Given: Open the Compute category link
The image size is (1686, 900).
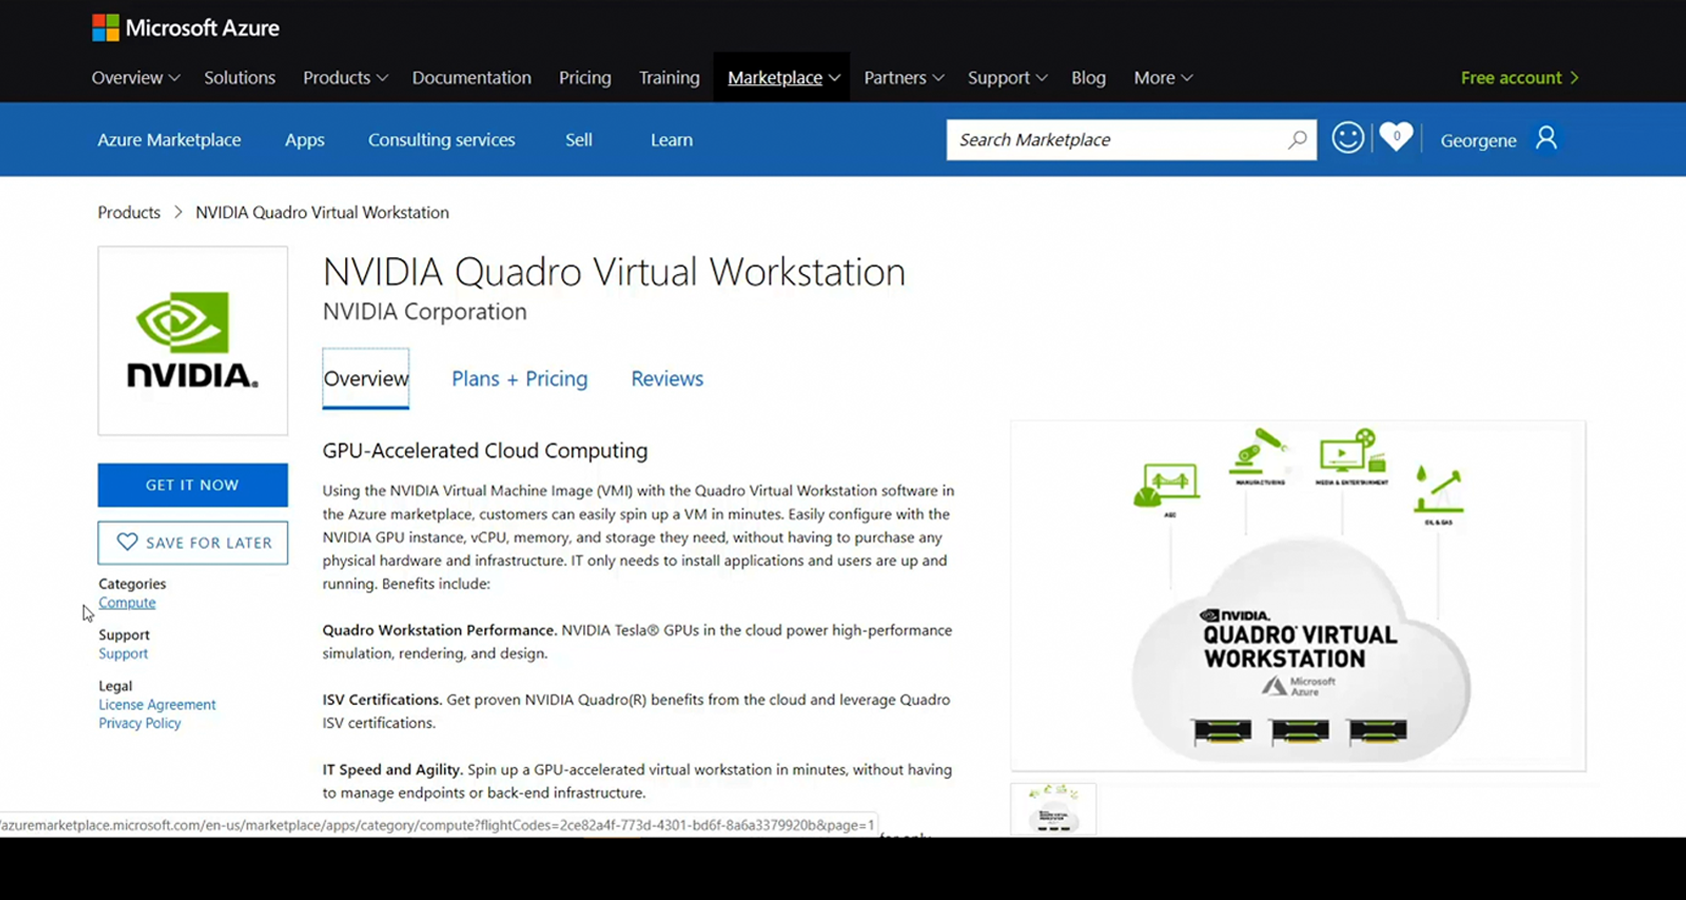Looking at the screenshot, I should pyautogui.click(x=127, y=603).
